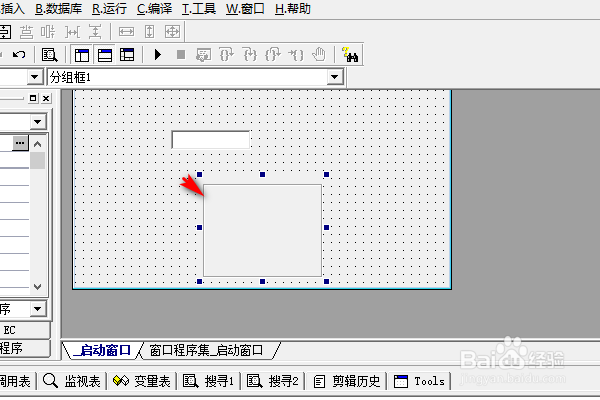
Task: Click equal vertical spacing icon
Action: pos(95,32)
